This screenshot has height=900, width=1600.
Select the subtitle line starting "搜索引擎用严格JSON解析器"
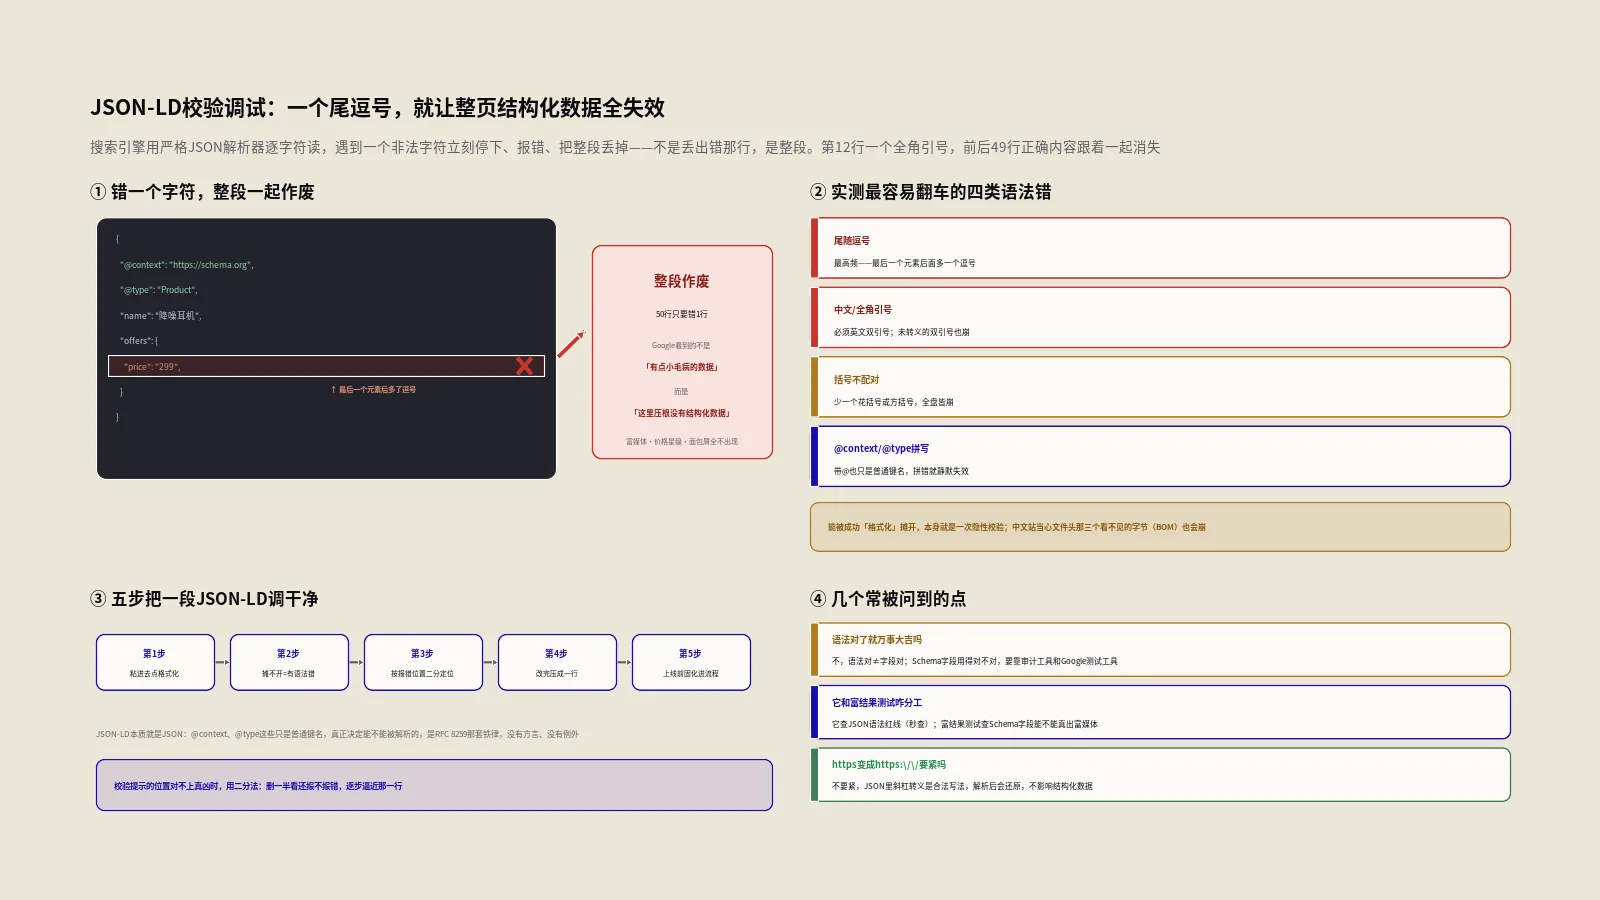coord(625,147)
